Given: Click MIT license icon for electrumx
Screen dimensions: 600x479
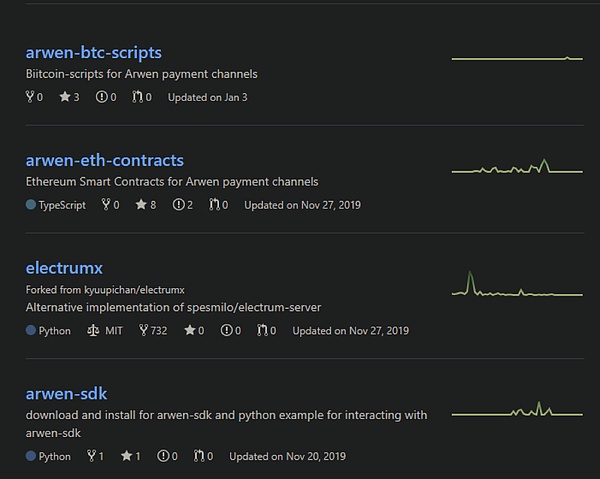Looking at the screenshot, I should tap(93, 330).
